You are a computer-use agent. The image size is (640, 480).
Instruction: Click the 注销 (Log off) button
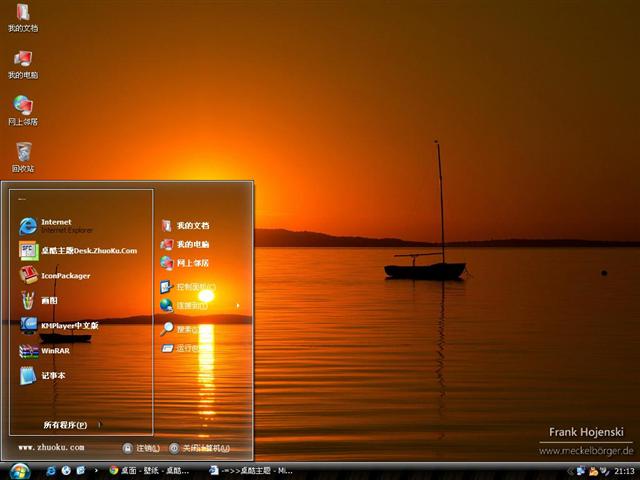(x=142, y=448)
